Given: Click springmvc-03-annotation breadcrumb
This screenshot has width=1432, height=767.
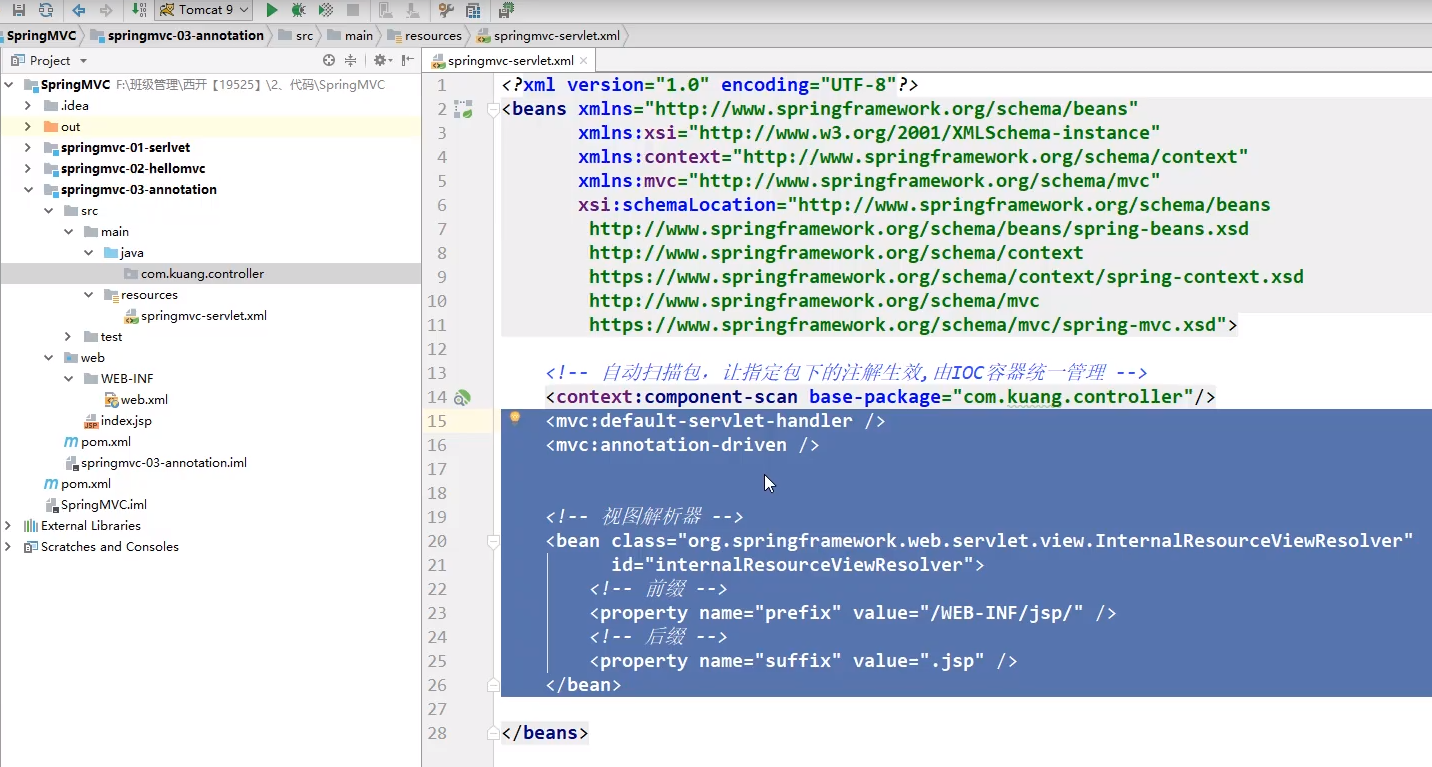Looking at the screenshot, I should pyautogui.click(x=177, y=35).
